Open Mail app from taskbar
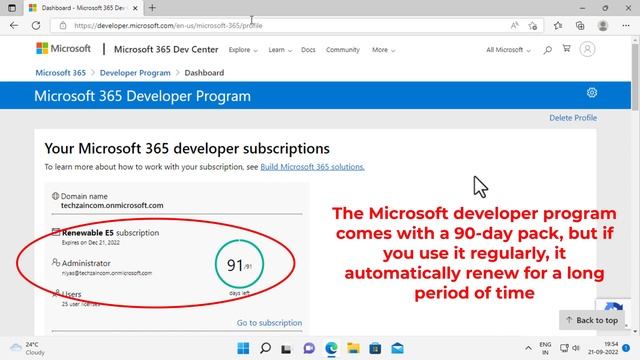The width and height of the screenshot is (640, 360). pyautogui.click(x=397, y=349)
